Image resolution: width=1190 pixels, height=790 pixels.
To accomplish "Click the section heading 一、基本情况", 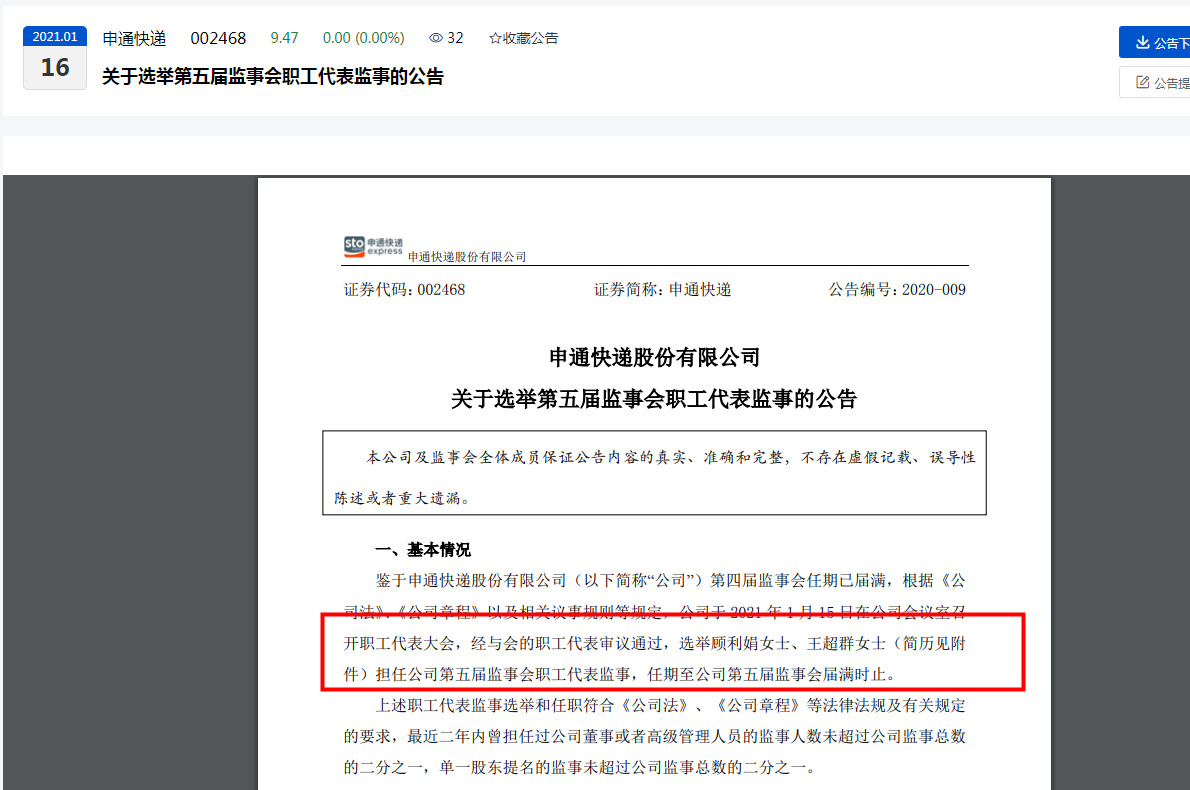I will coord(423,549).
